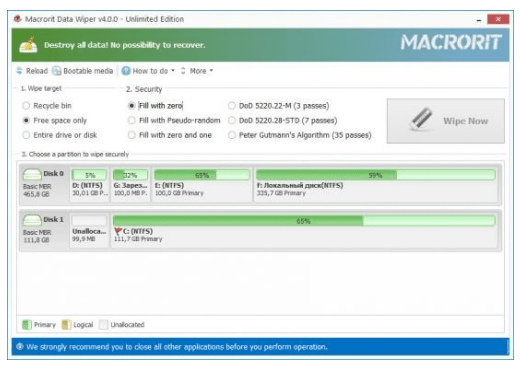
Task: Select the Unallocated 99,9 MB space
Action: coord(89,230)
